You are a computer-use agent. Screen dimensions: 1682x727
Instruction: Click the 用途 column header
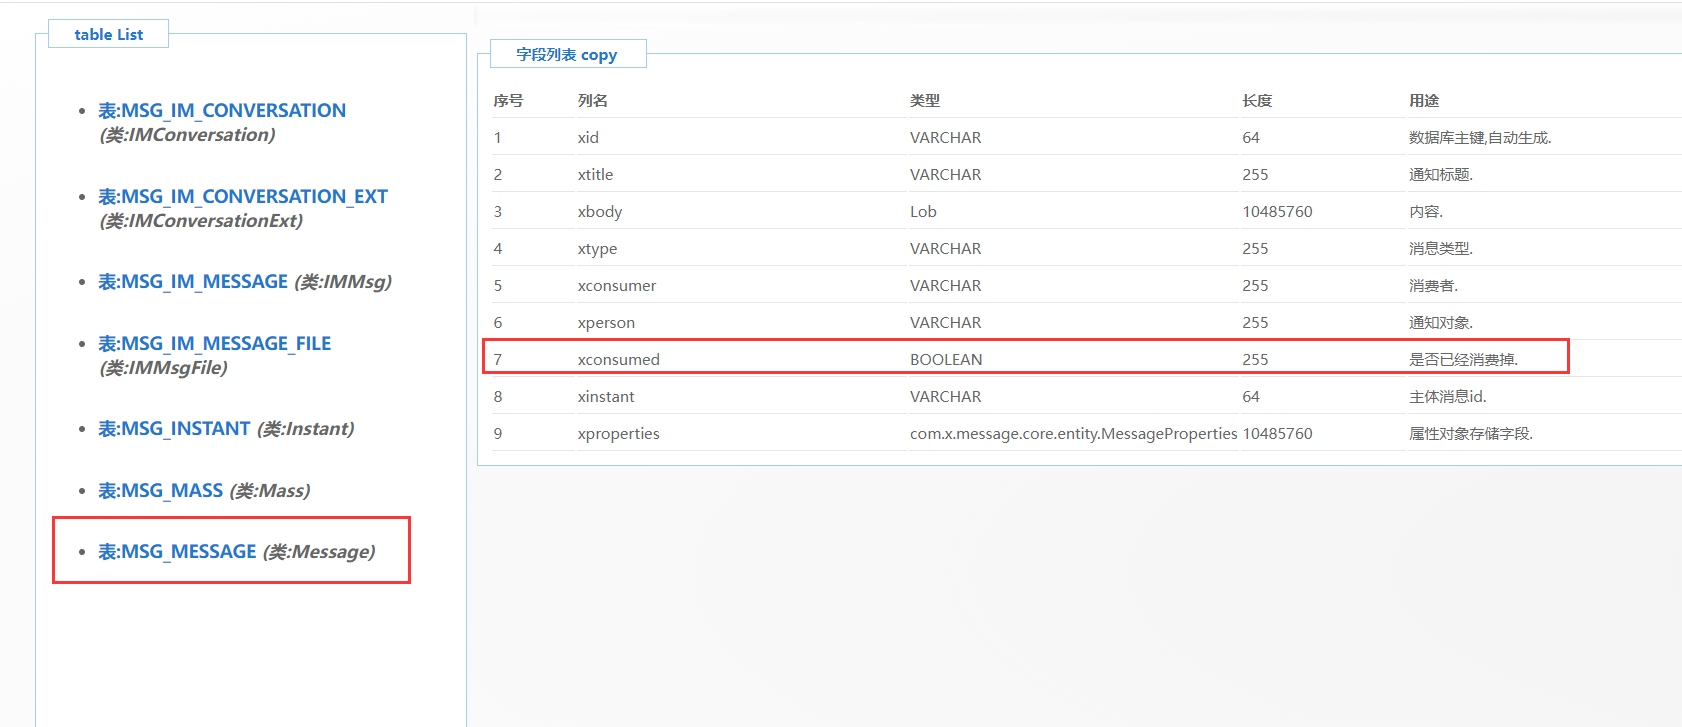(1424, 101)
